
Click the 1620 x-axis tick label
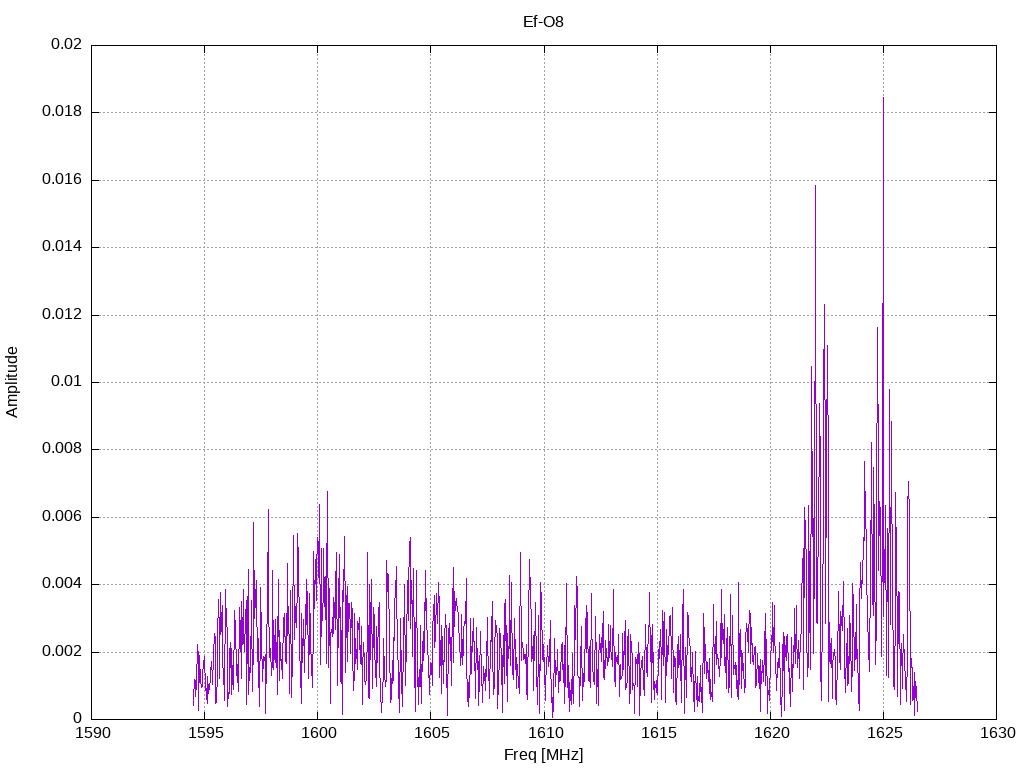point(771,733)
